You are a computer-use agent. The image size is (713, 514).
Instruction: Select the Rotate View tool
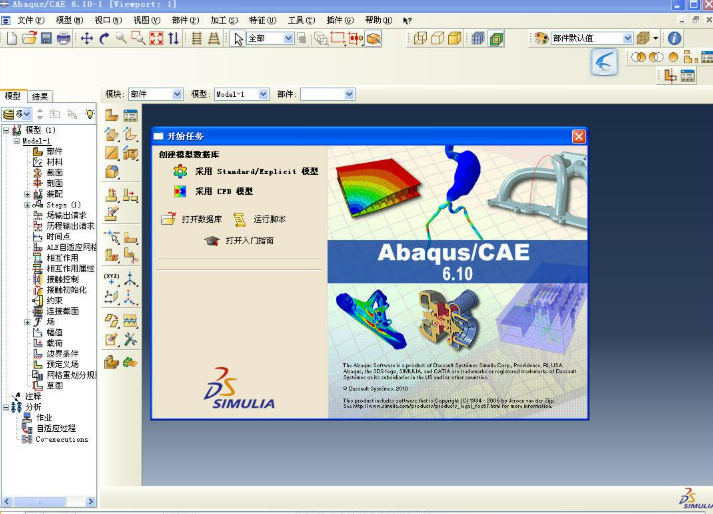coord(104,38)
